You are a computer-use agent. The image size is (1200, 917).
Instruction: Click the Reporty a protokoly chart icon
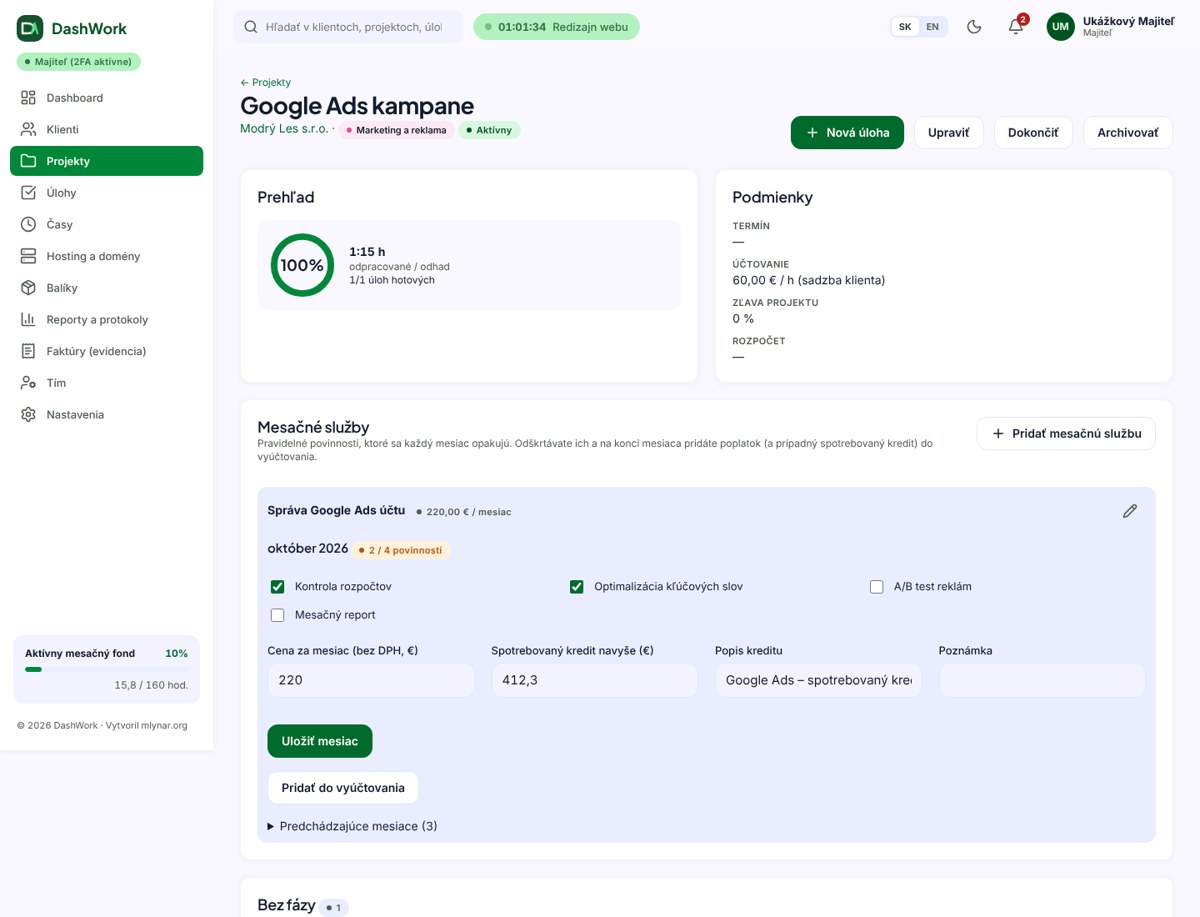click(28, 320)
